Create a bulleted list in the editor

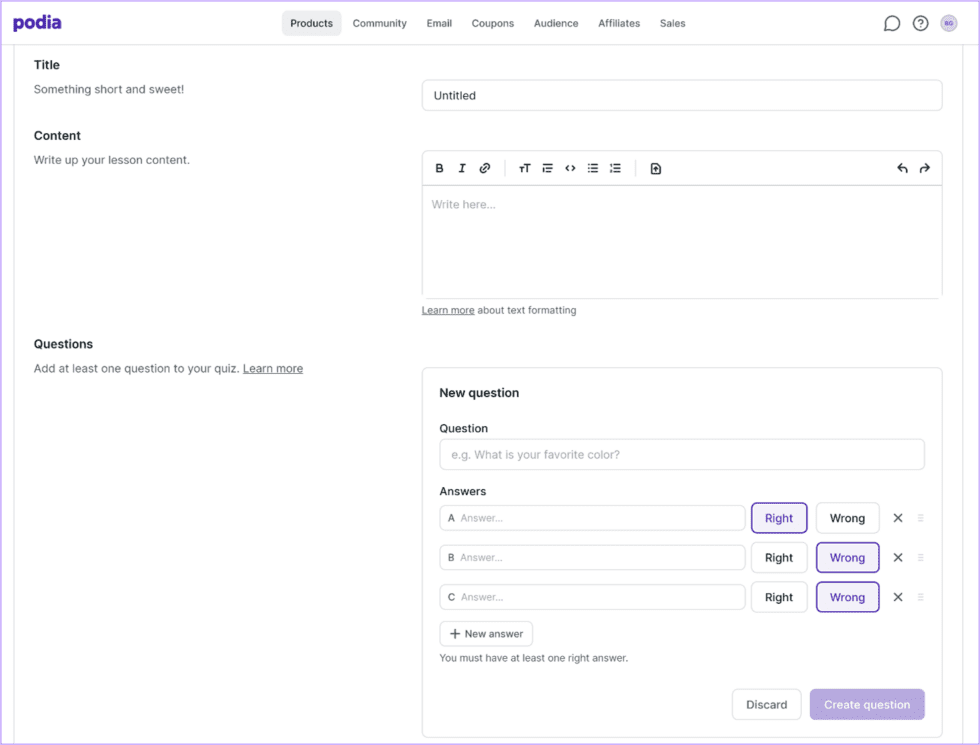[592, 168]
